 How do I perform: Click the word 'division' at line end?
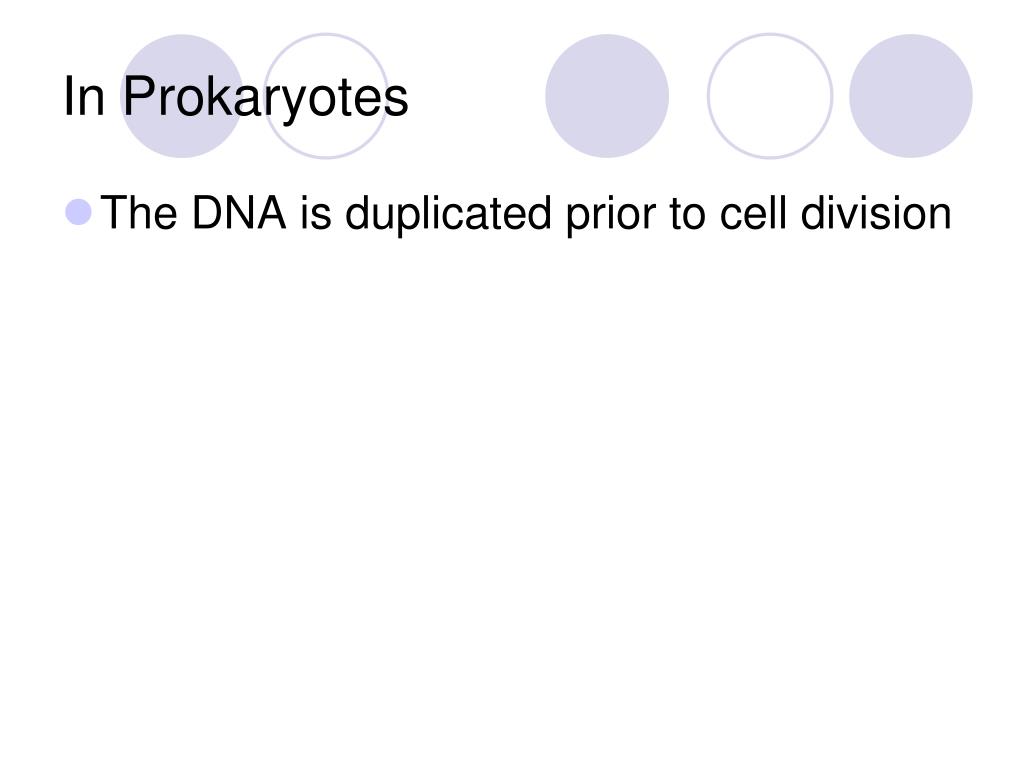[876, 212]
